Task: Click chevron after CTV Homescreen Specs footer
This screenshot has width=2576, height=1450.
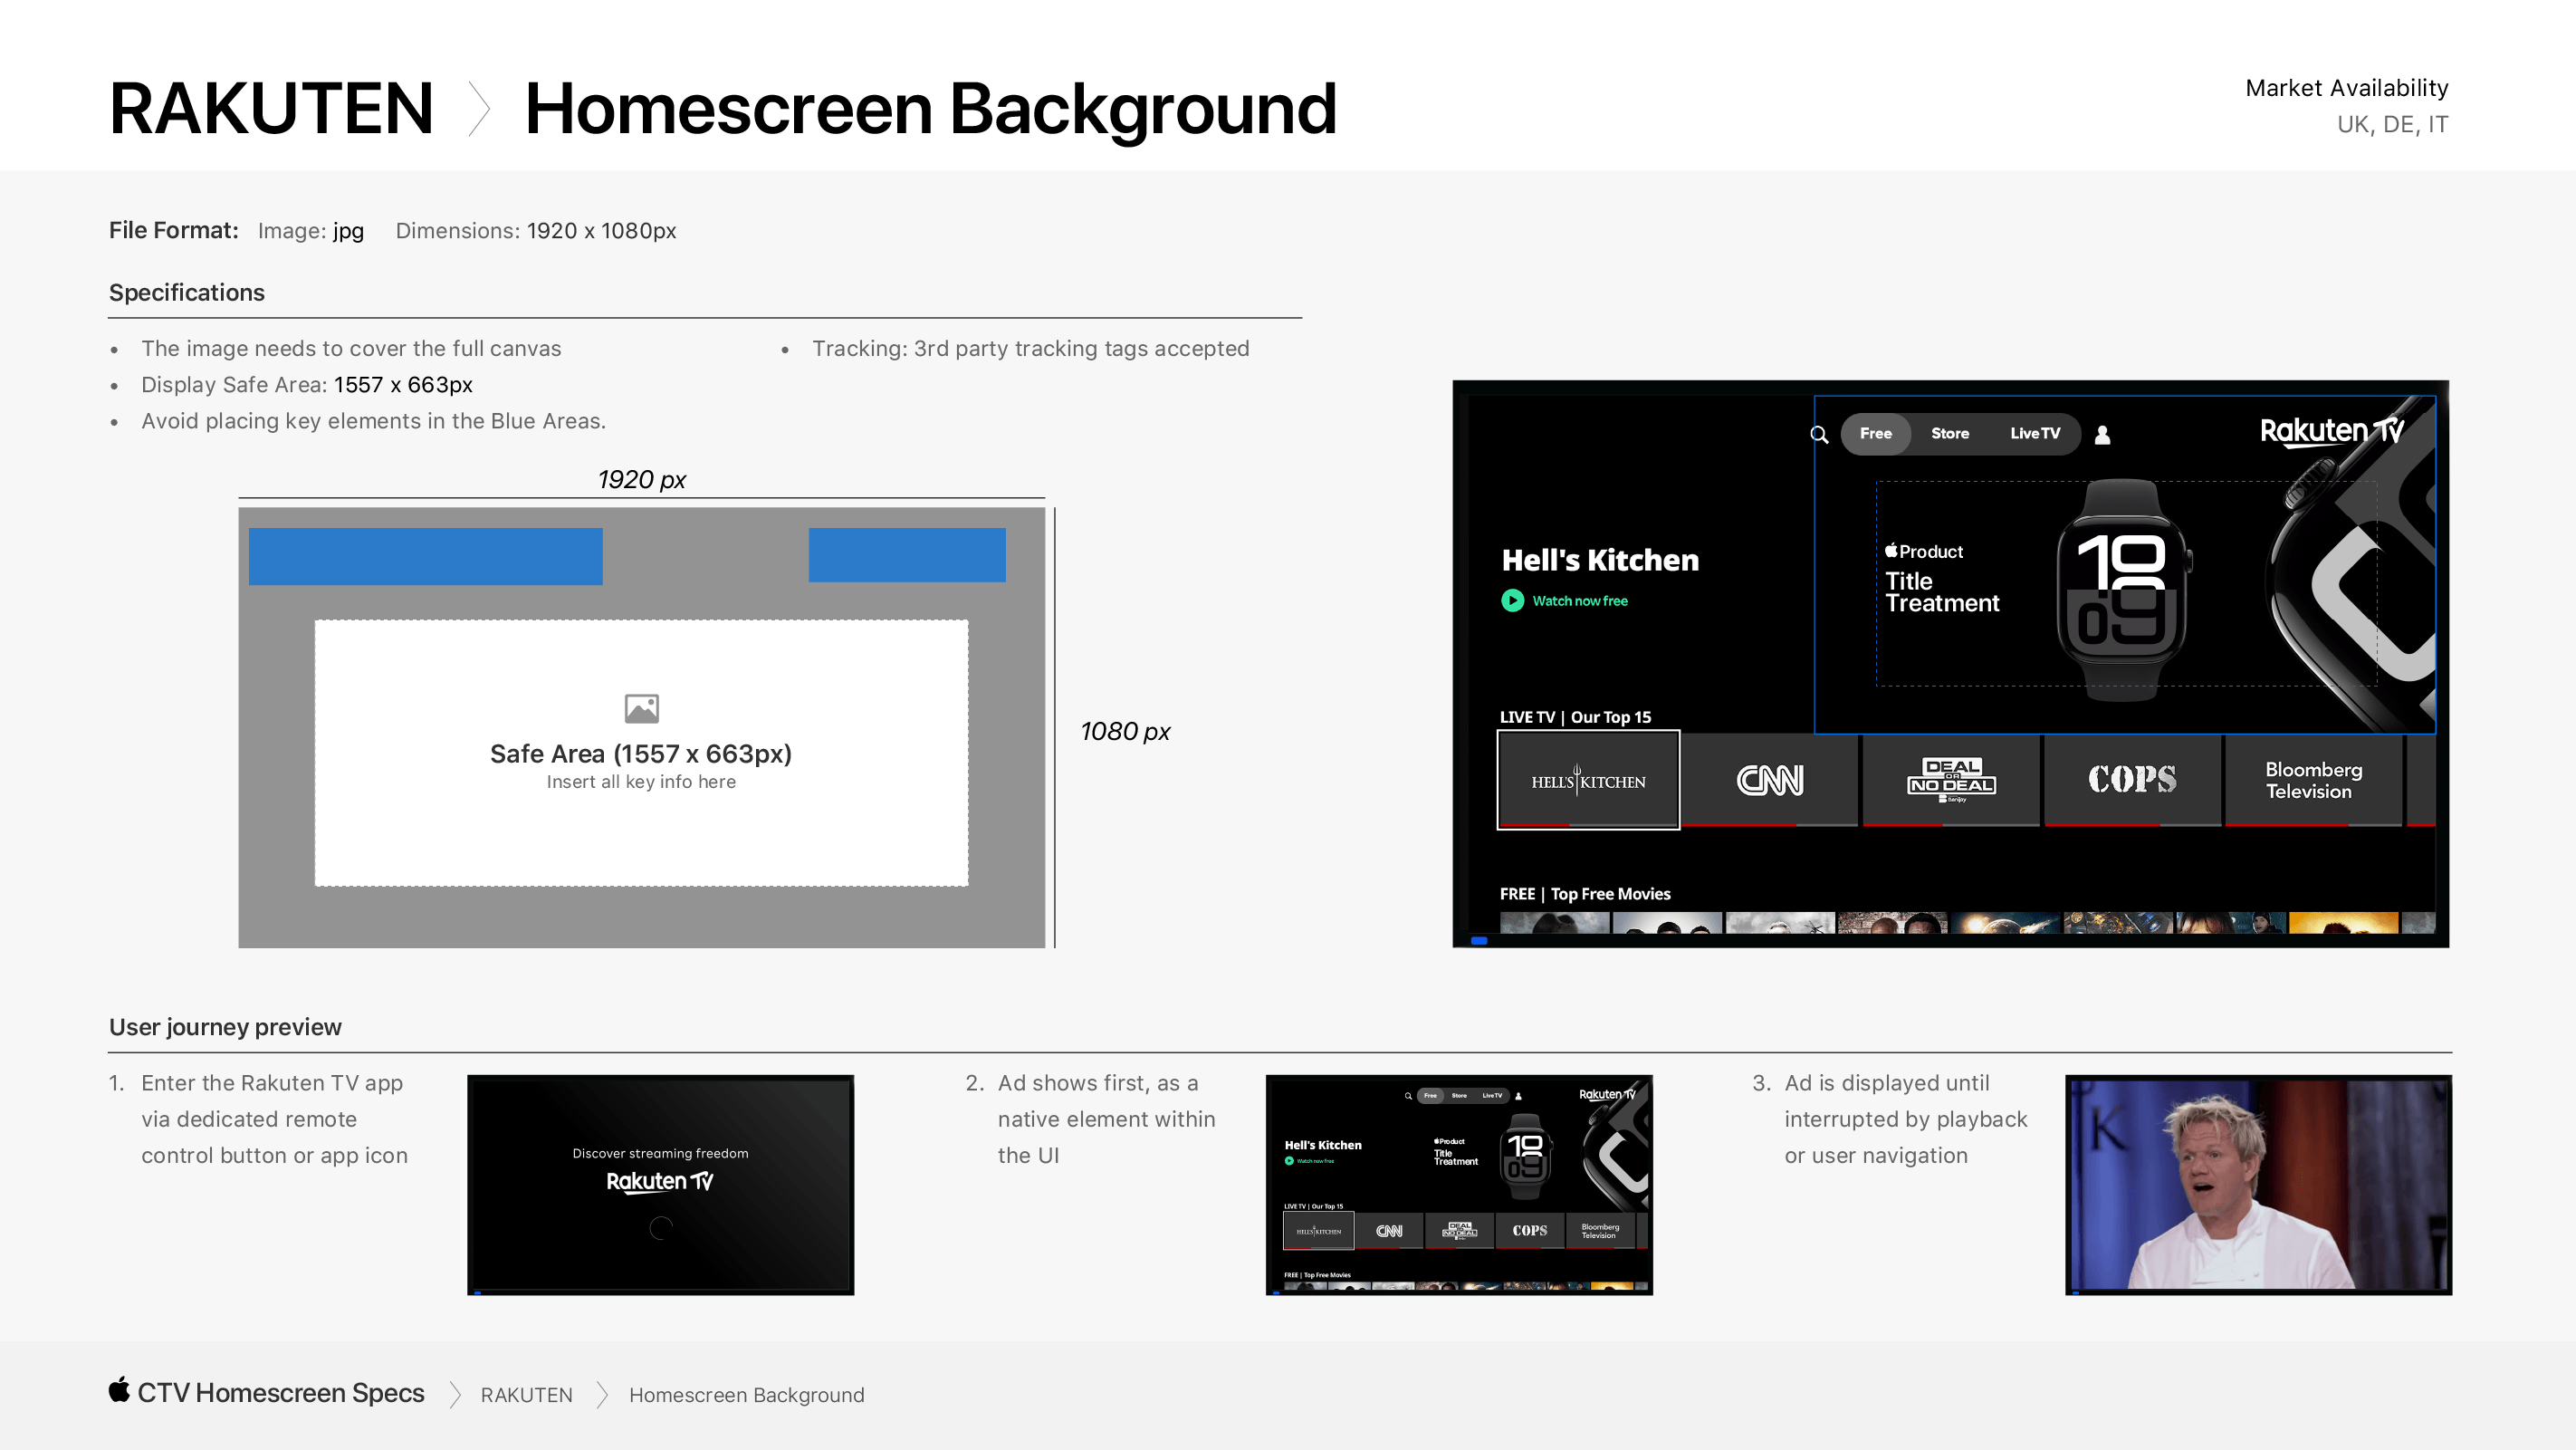Action: click(x=455, y=1394)
